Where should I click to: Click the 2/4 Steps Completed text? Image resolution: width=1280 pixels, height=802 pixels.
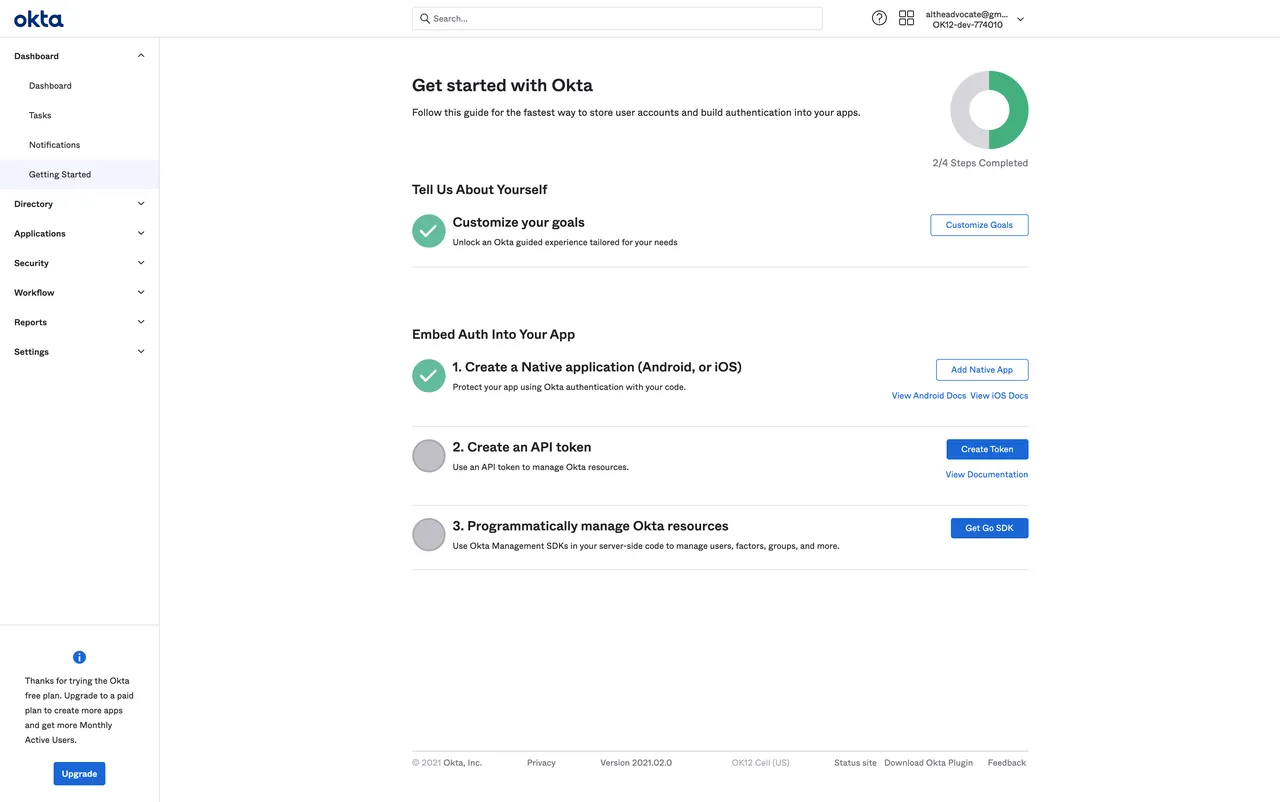[980, 163]
